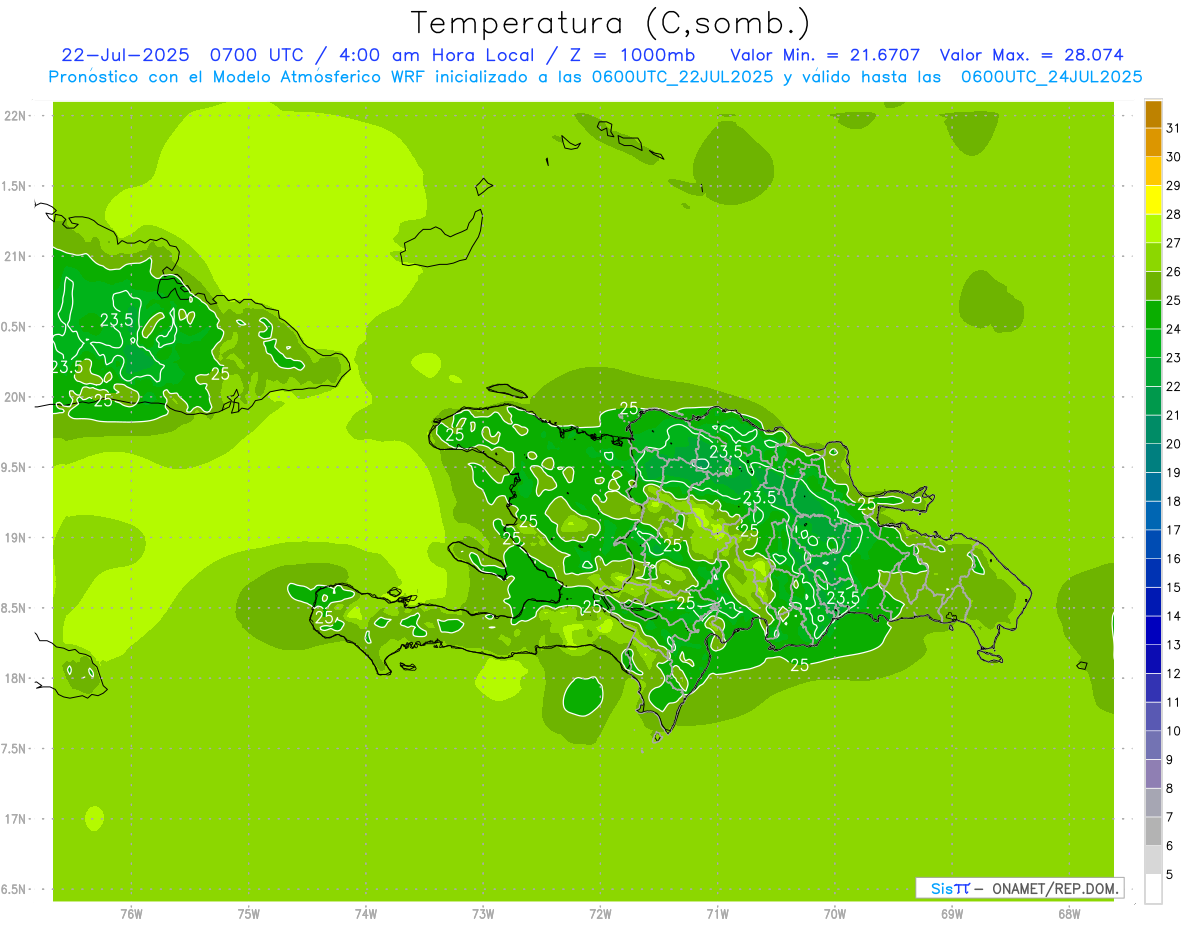Click the 68W longitude axis label
1200x927 pixels.
click(1069, 913)
